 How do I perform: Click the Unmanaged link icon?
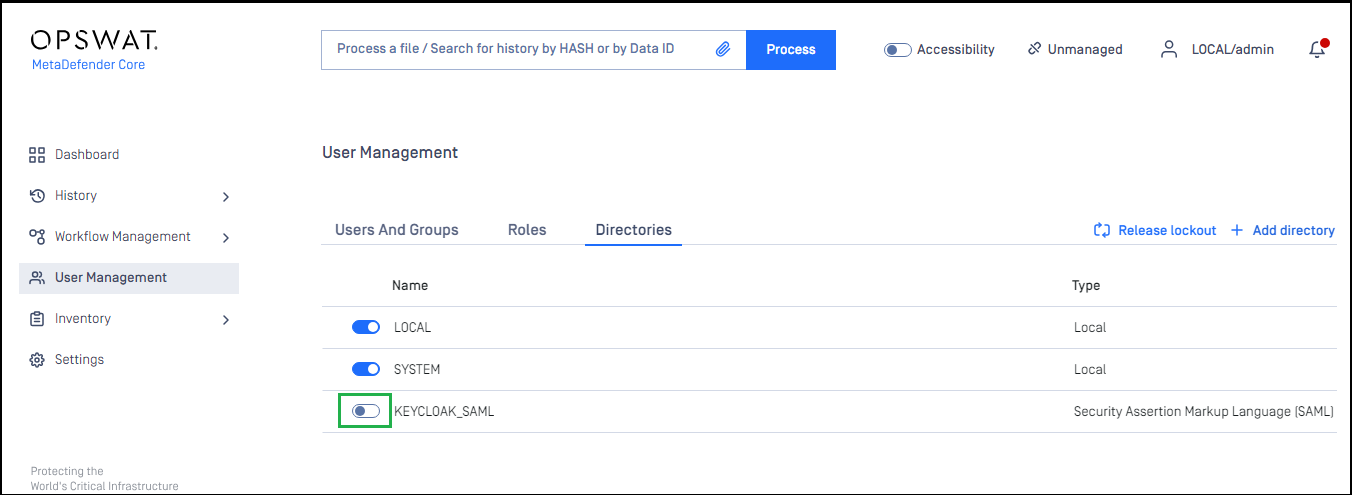point(1035,49)
